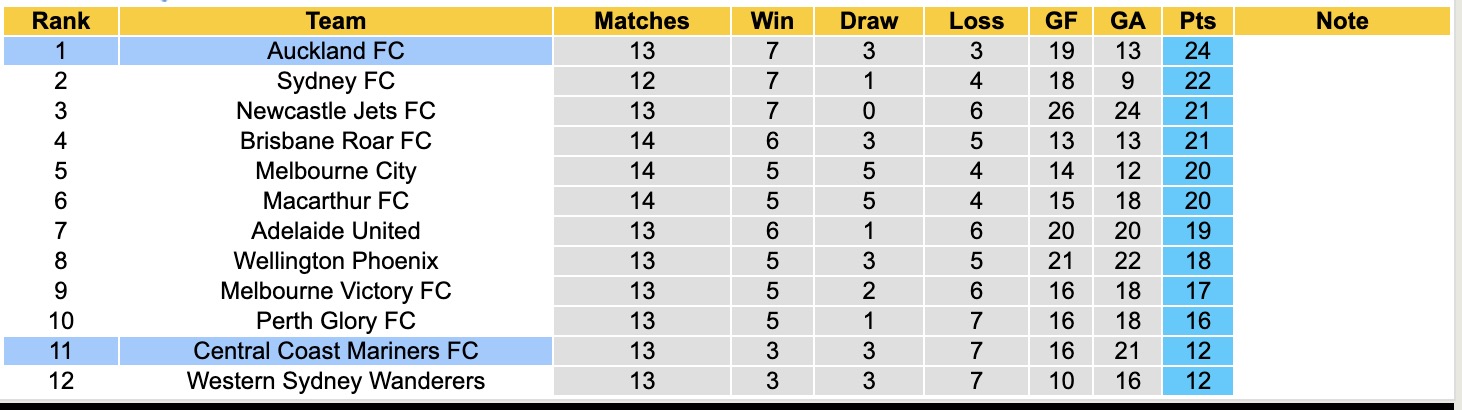Select Melbourne Victory FC entry
The image size is (1462, 410).
pos(335,291)
